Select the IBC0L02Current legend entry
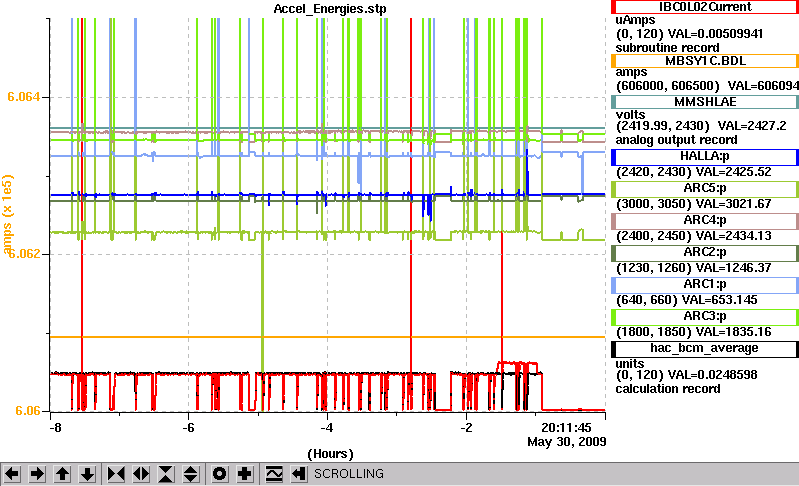Image resolution: width=799 pixels, height=486 pixels. pyautogui.click(x=705, y=7)
